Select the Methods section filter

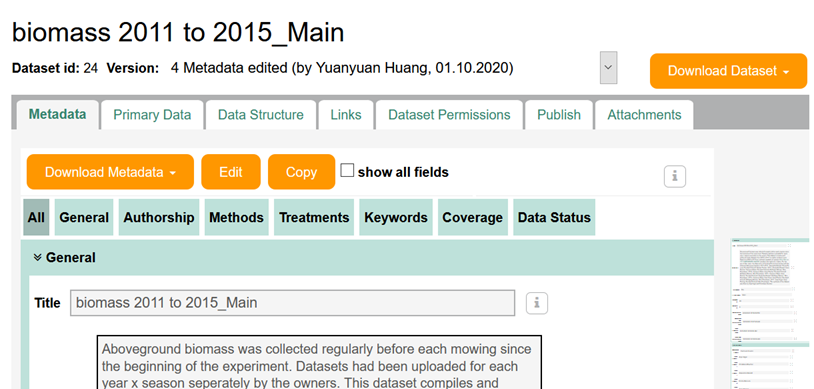[236, 217]
